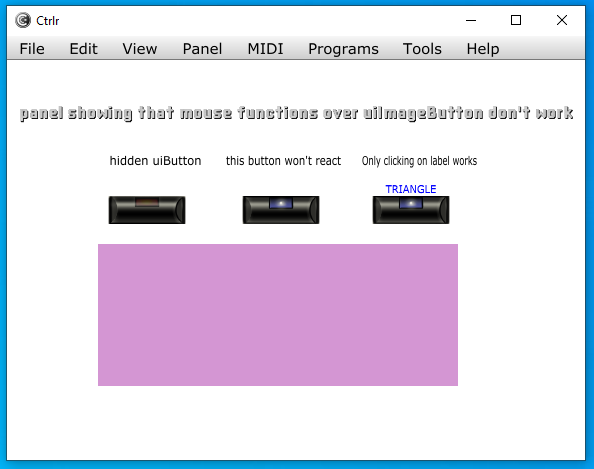Open the File menu

32,49
